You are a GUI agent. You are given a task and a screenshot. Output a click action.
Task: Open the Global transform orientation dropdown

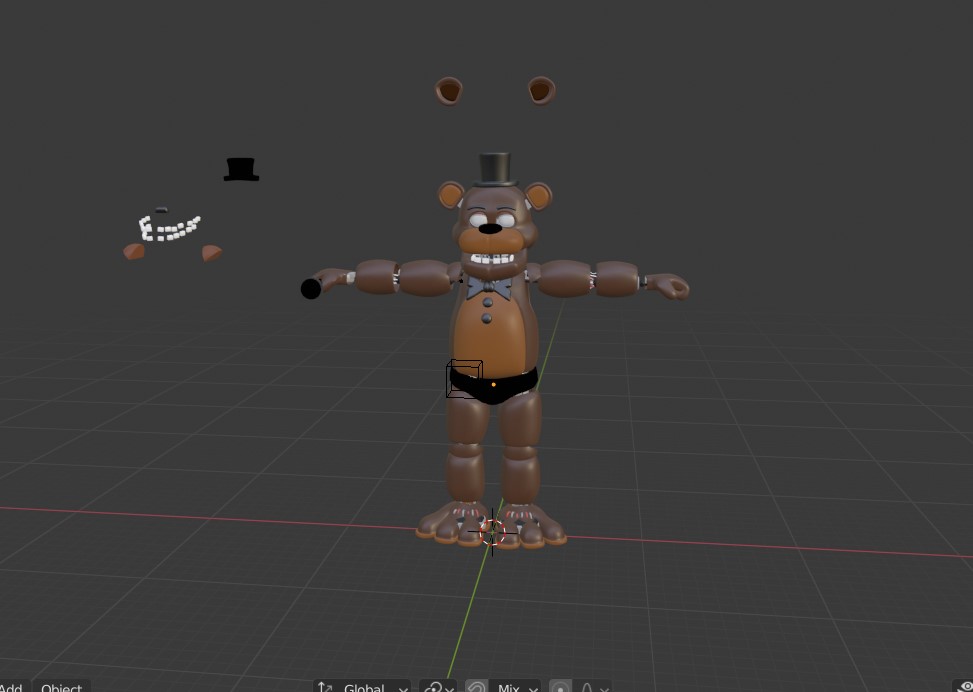[363, 688]
